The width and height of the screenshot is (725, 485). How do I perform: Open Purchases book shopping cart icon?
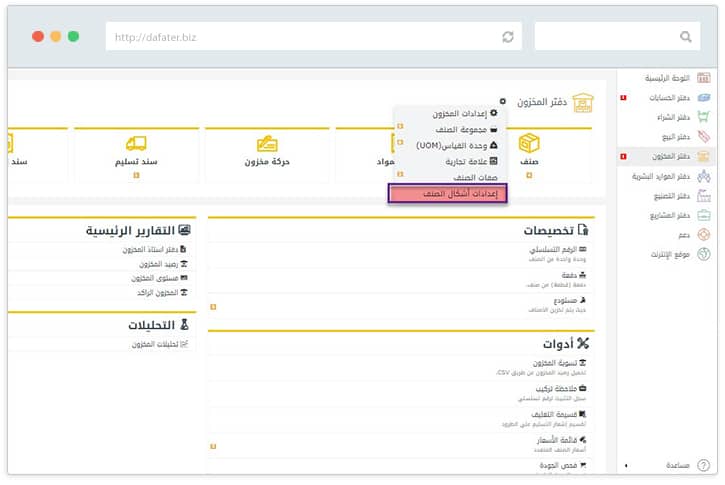(x=704, y=117)
